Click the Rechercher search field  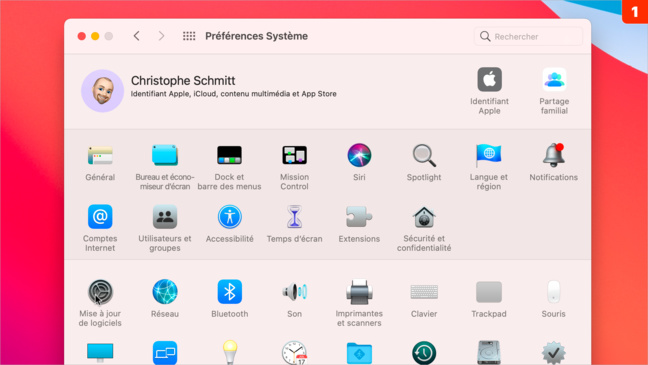529,36
